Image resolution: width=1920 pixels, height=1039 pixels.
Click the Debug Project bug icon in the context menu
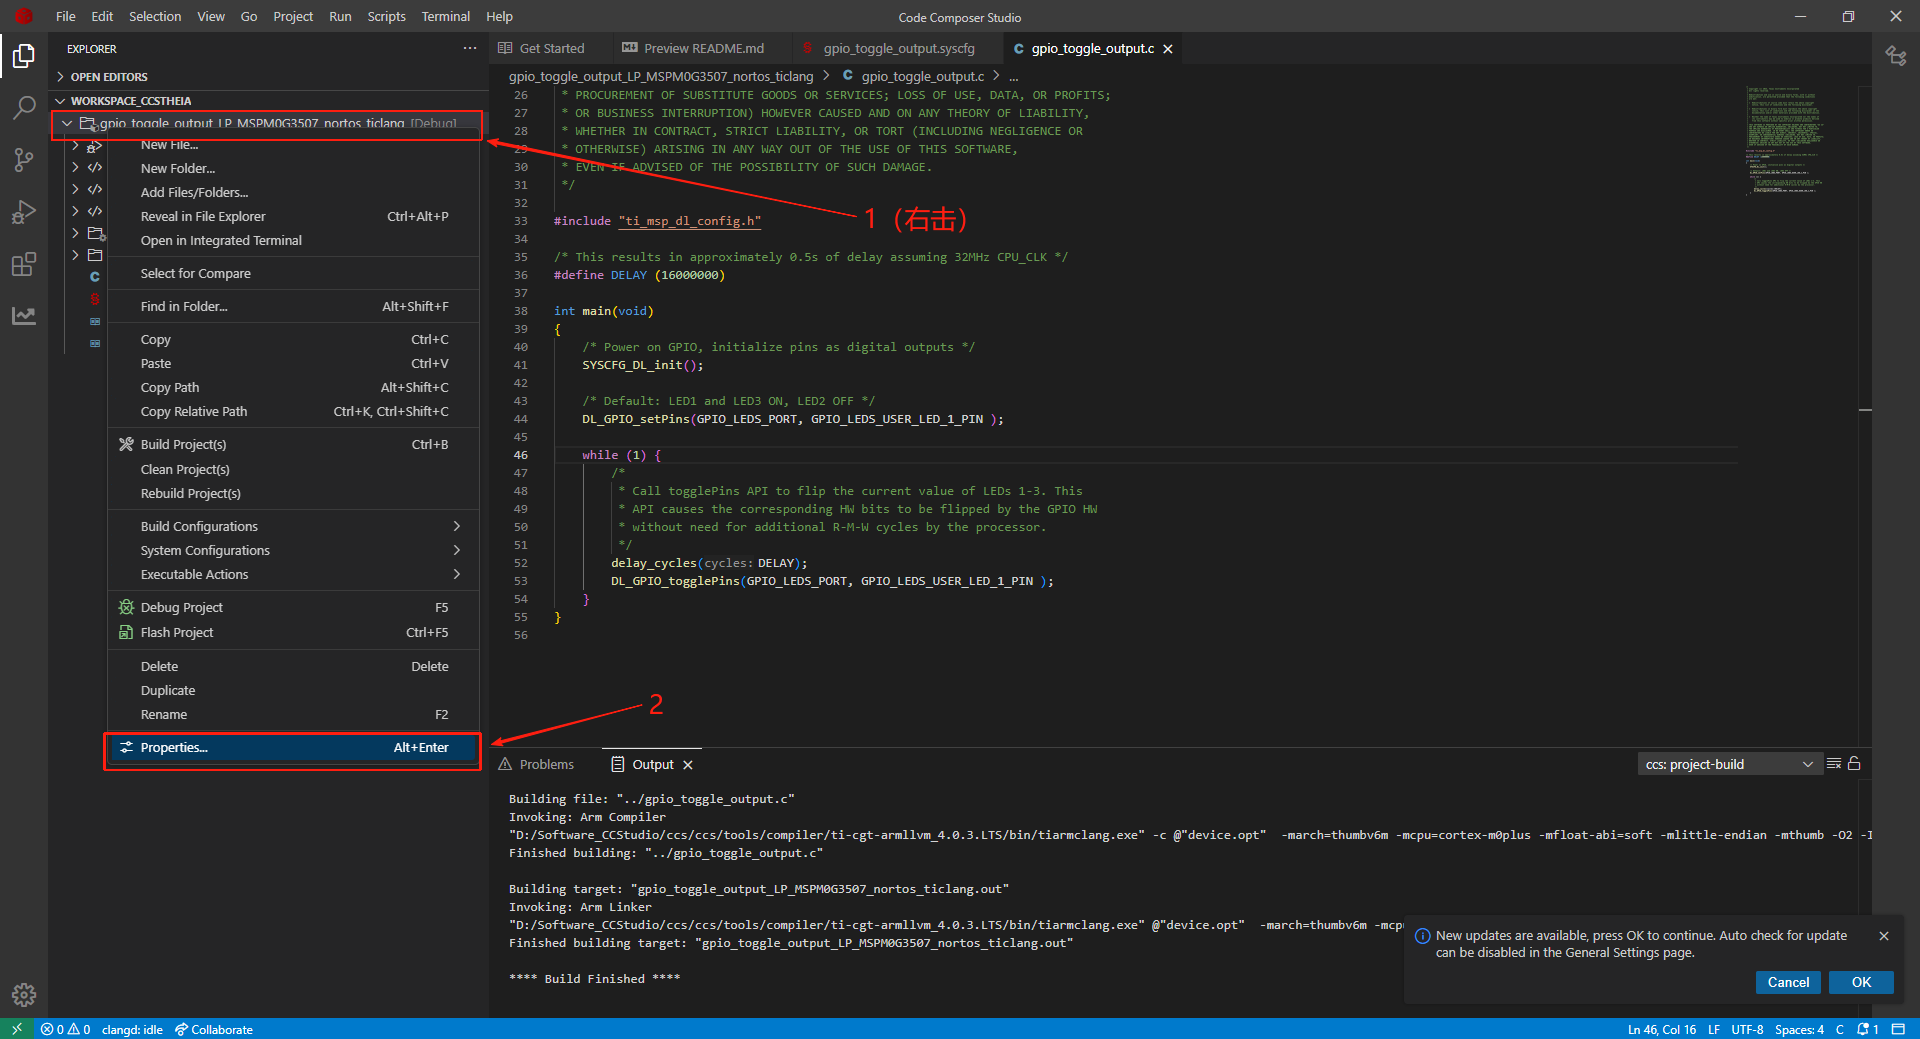coord(126,607)
